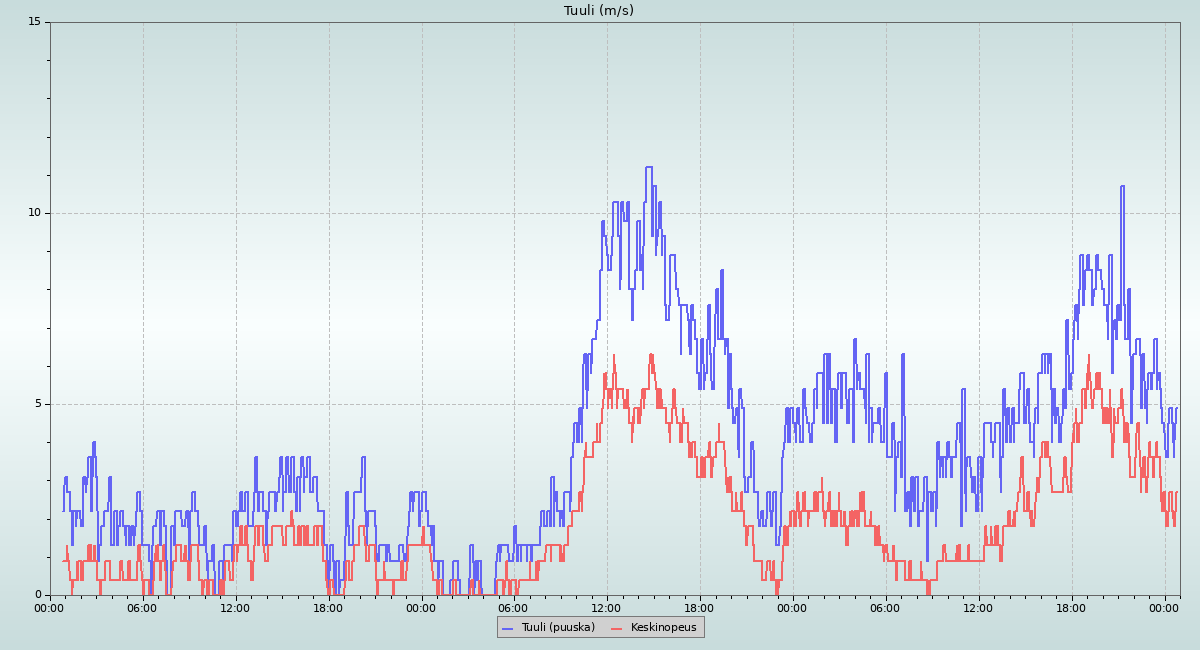Click the rightmost 06:00 x-axis label
The width and height of the screenshot is (1200, 650).
(886, 607)
